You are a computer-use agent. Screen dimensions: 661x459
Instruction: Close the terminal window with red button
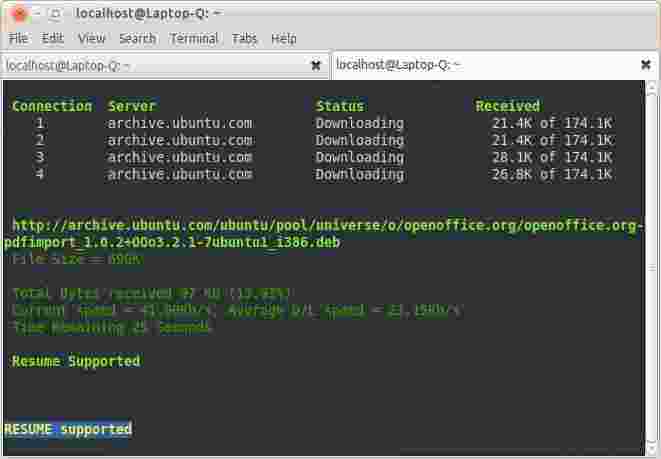click(x=19, y=13)
